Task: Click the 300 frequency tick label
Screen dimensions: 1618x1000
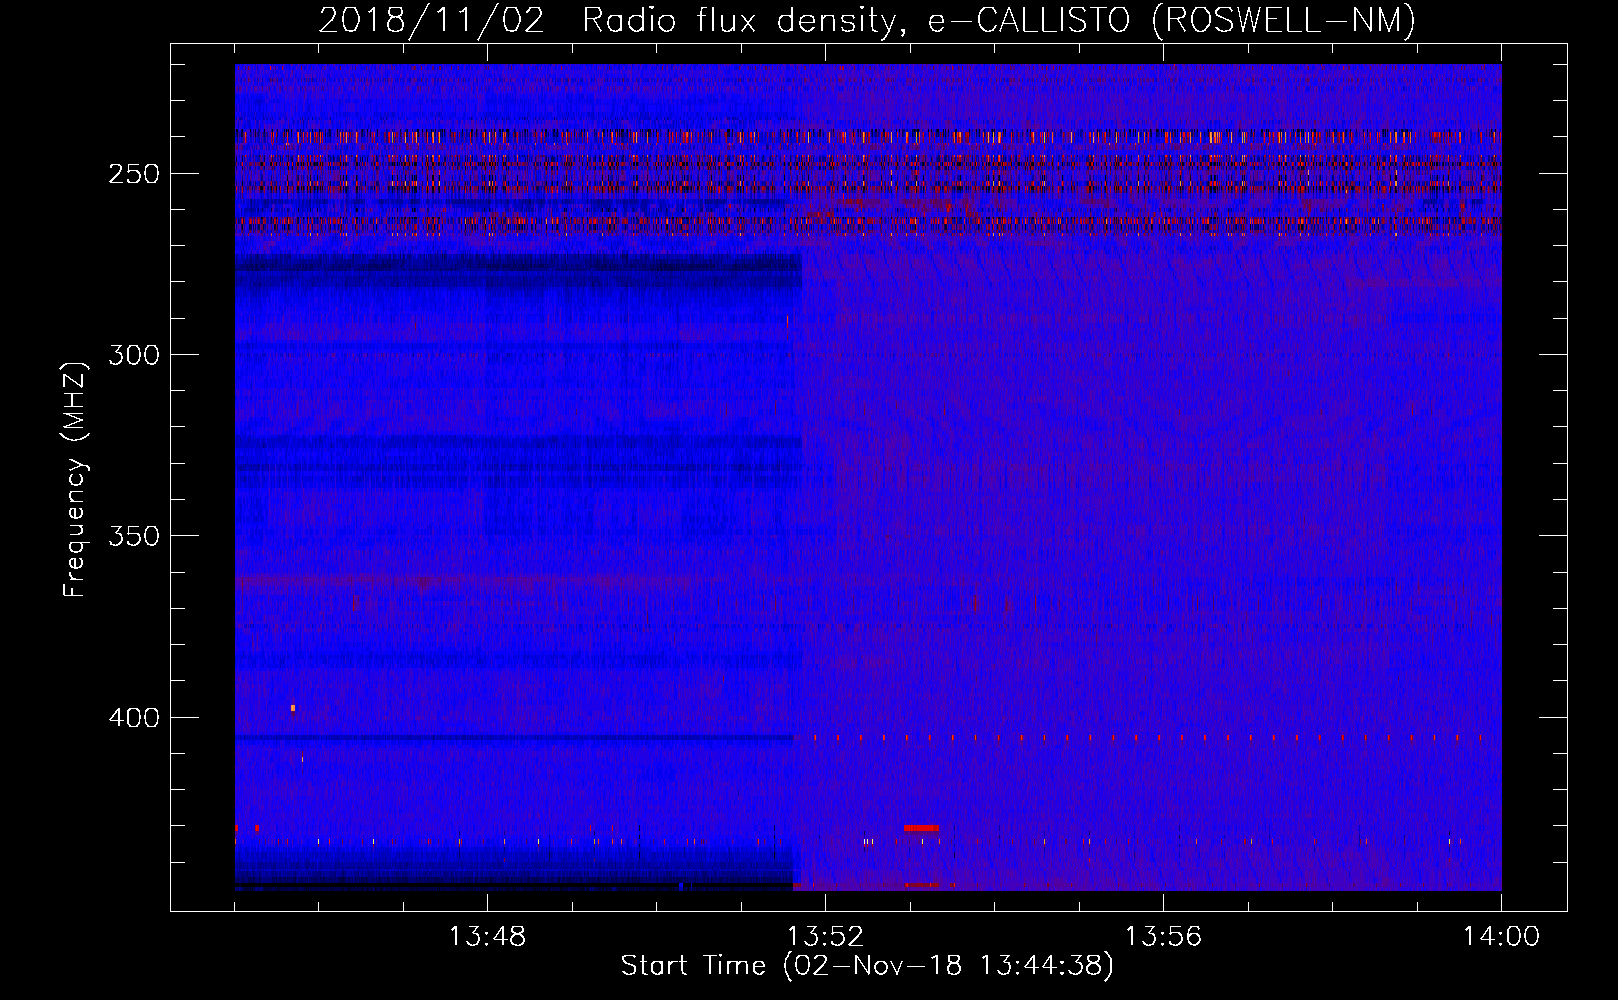Action: [x=133, y=355]
